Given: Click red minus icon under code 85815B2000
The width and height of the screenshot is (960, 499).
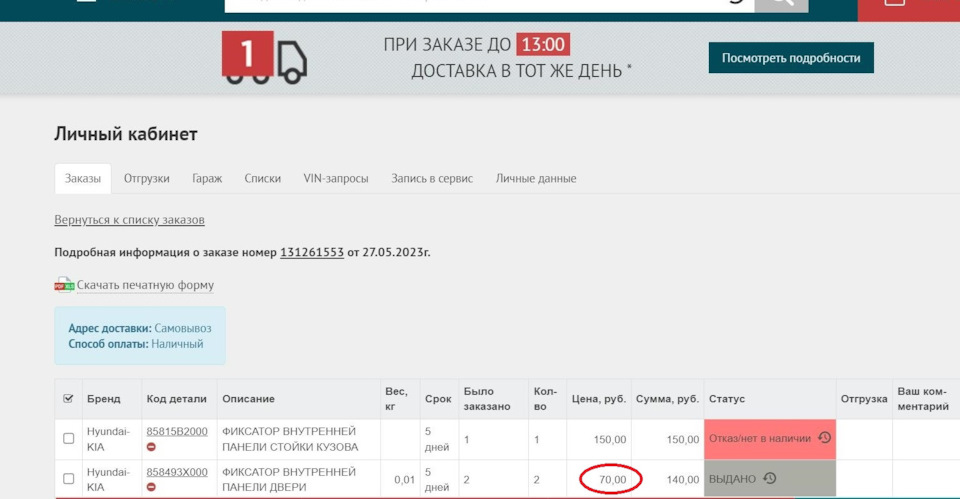Looking at the screenshot, I should (x=151, y=447).
